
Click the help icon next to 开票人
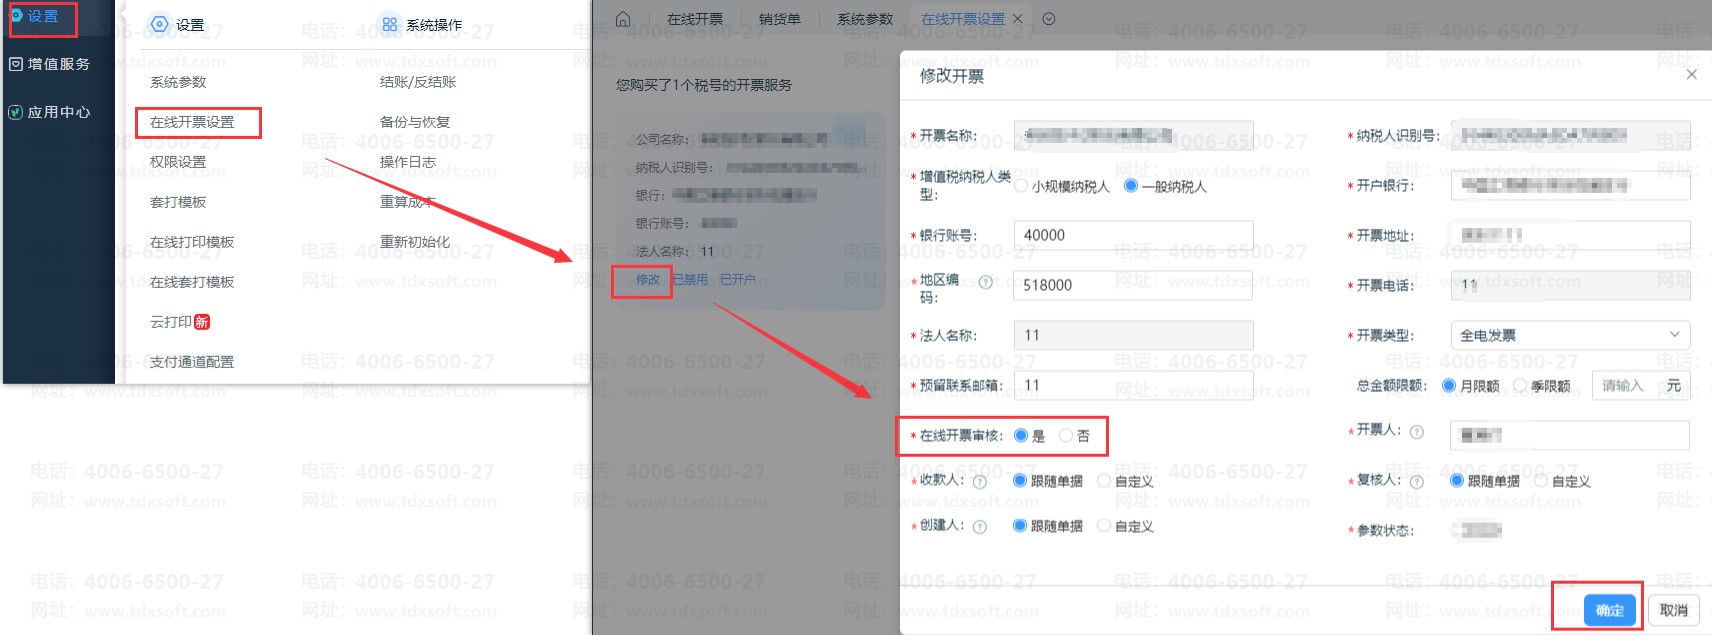click(x=1416, y=432)
